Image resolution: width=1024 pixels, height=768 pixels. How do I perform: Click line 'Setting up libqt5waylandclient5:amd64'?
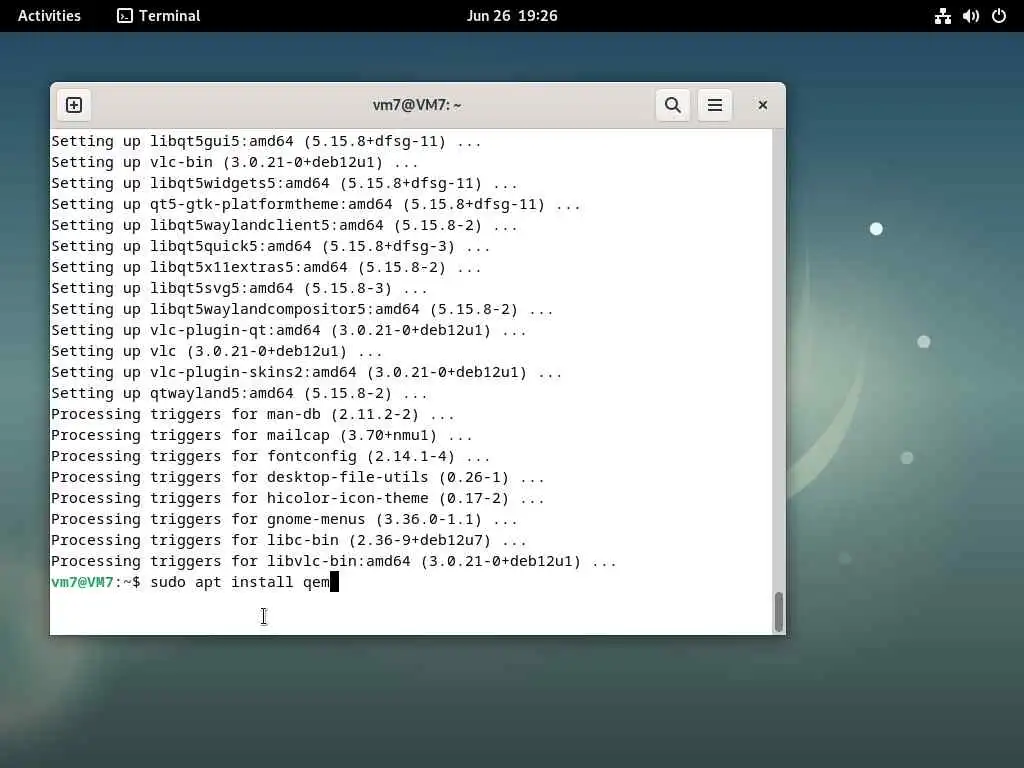click(284, 225)
